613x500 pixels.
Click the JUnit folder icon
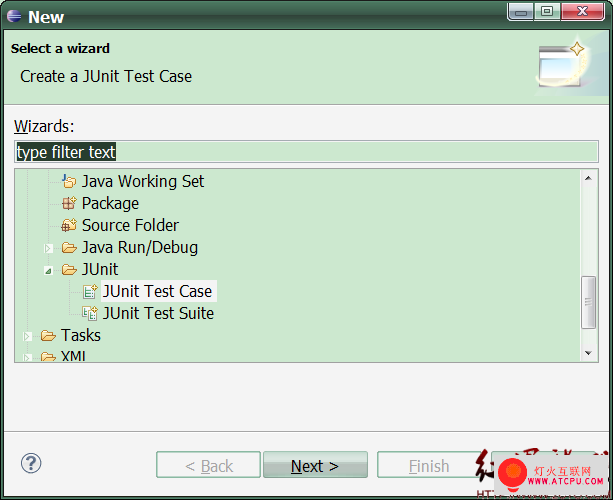tap(69, 269)
